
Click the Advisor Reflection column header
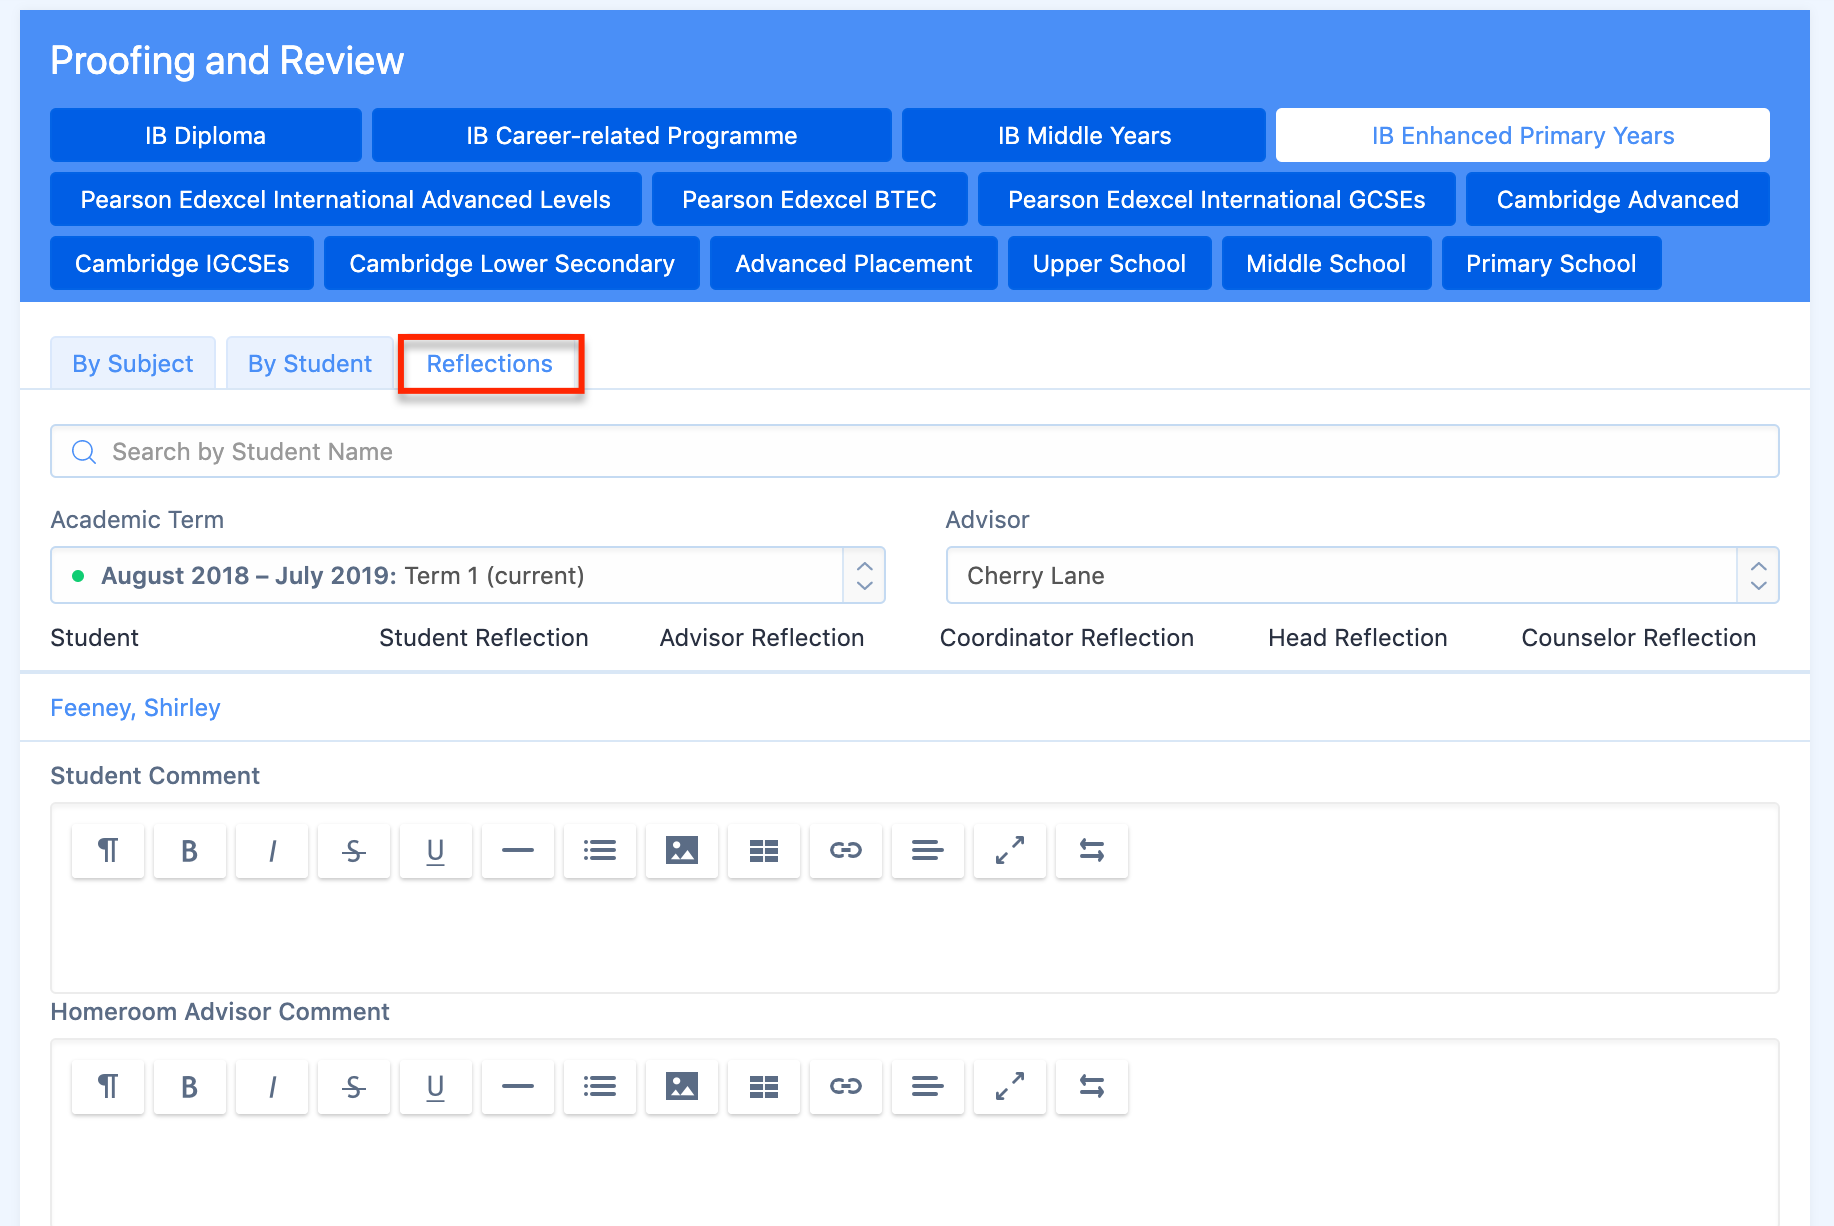[x=762, y=637]
